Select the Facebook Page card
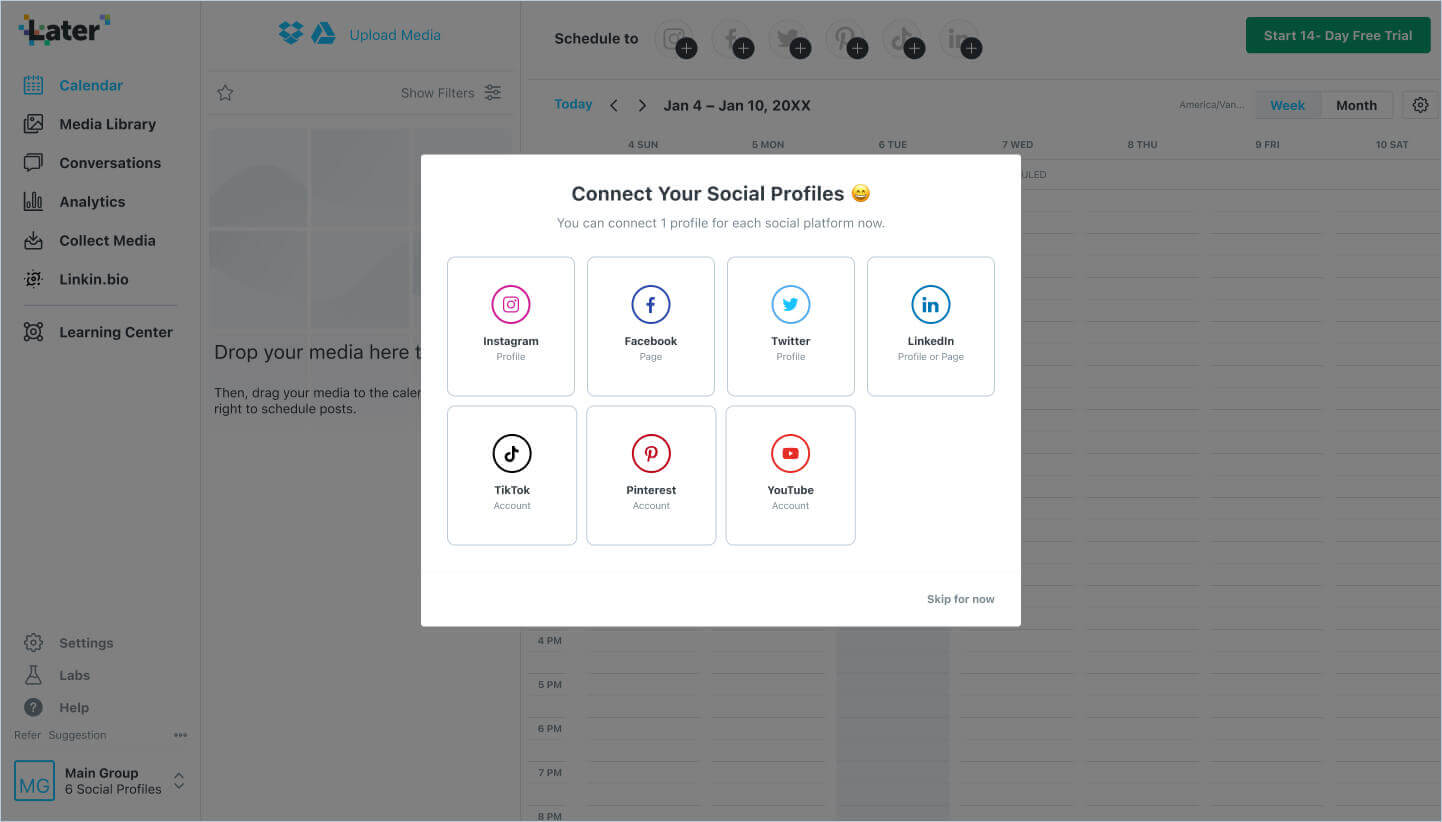Image resolution: width=1442 pixels, height=822 pixels. click(x=651, y=326)
